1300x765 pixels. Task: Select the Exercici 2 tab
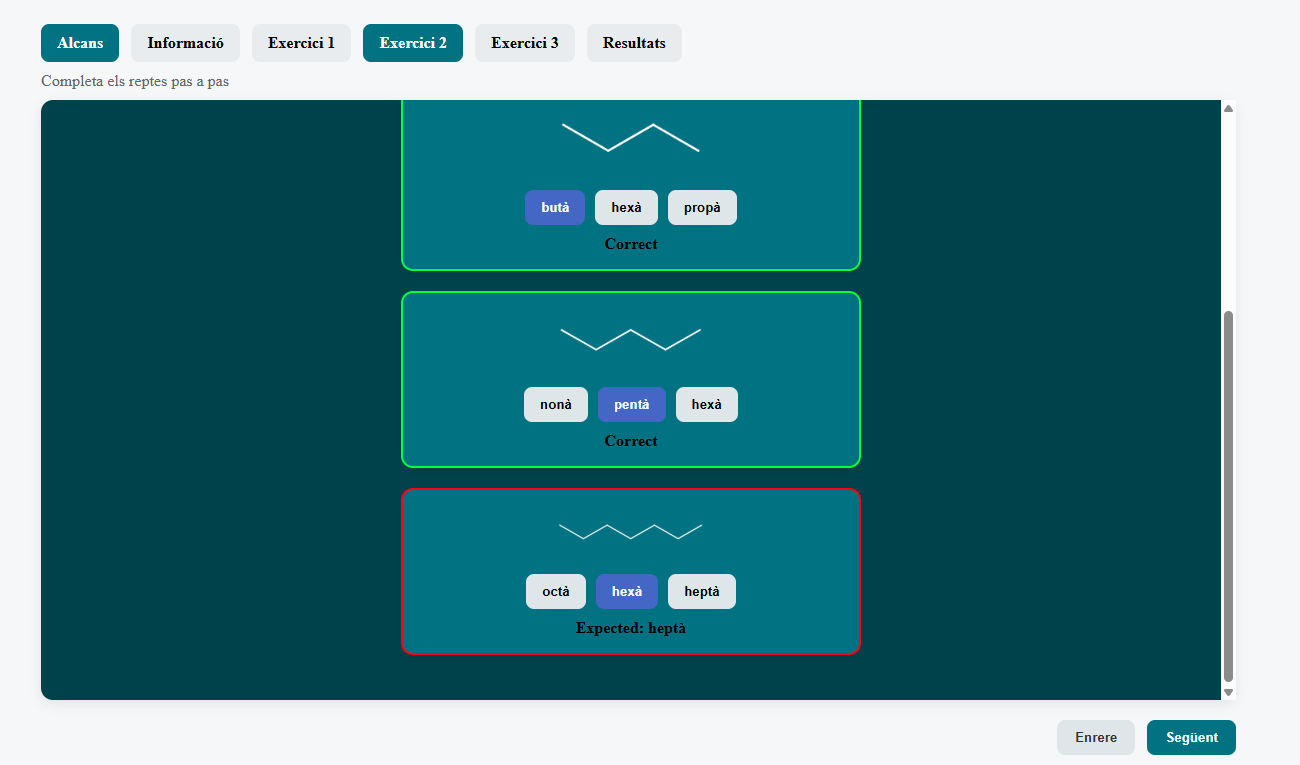[x=413, y=43]
